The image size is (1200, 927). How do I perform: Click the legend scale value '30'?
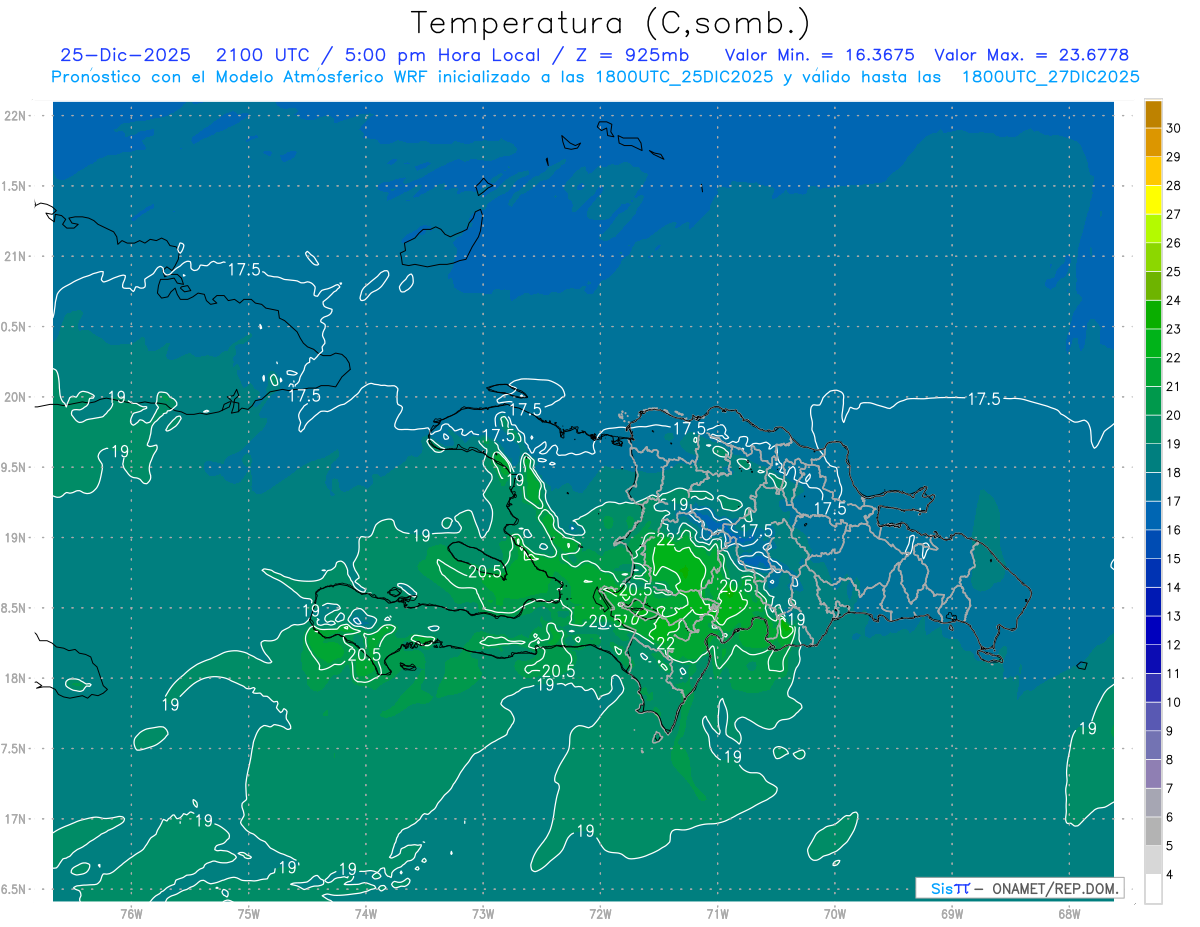tap(1174, 128)
